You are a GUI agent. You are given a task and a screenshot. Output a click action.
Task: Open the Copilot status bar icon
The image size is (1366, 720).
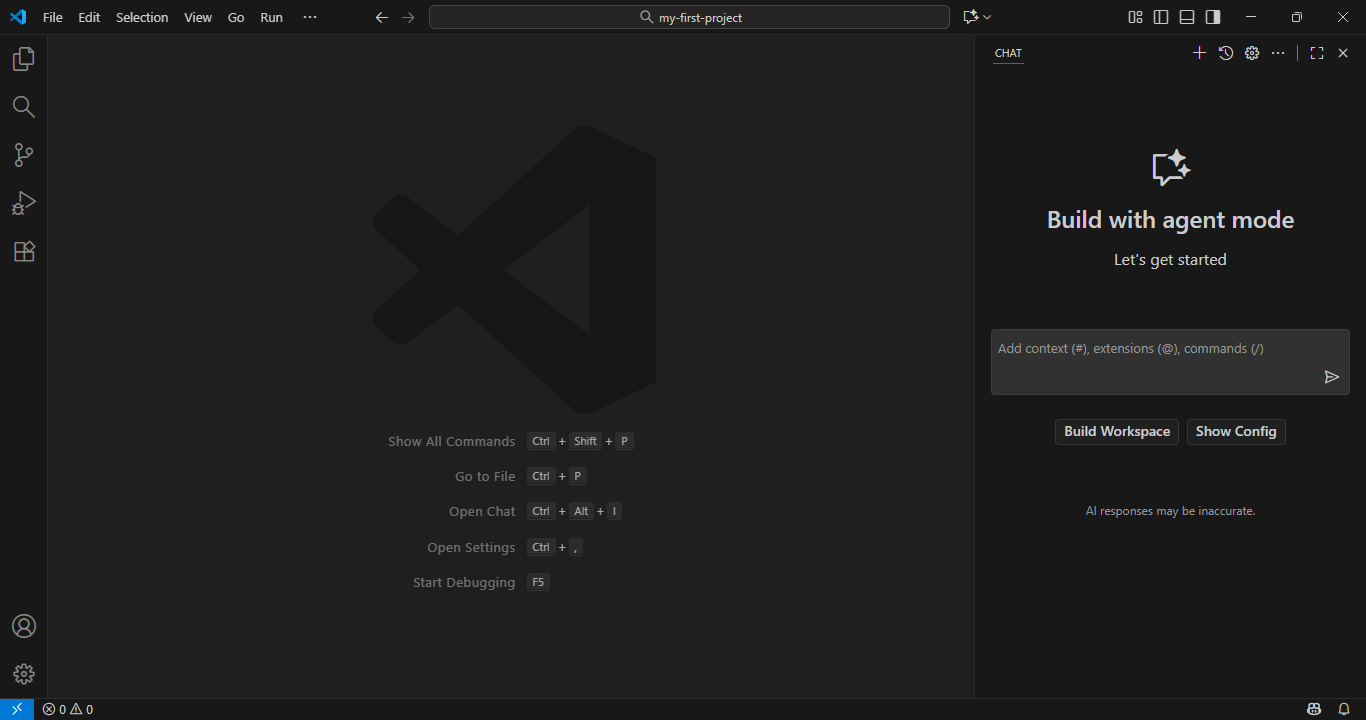1313,708
